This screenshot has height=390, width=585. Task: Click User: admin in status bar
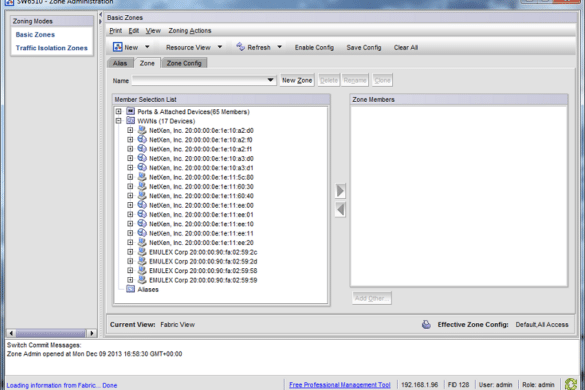495,385
